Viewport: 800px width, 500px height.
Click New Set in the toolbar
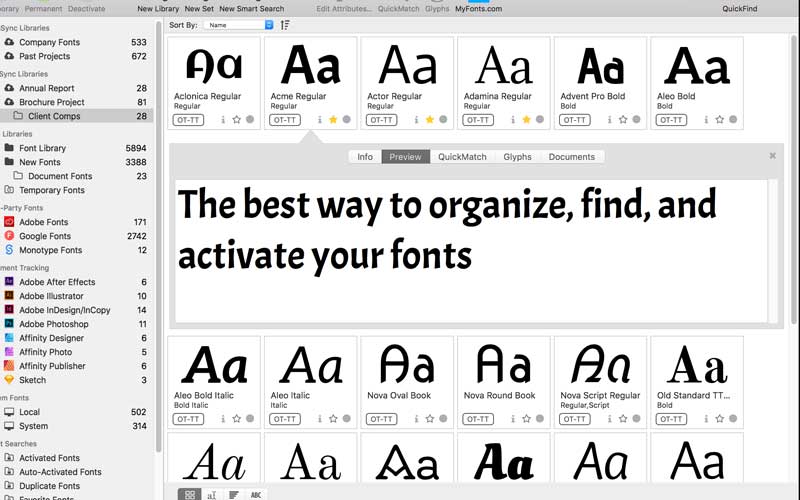click(x=199, y=9)
